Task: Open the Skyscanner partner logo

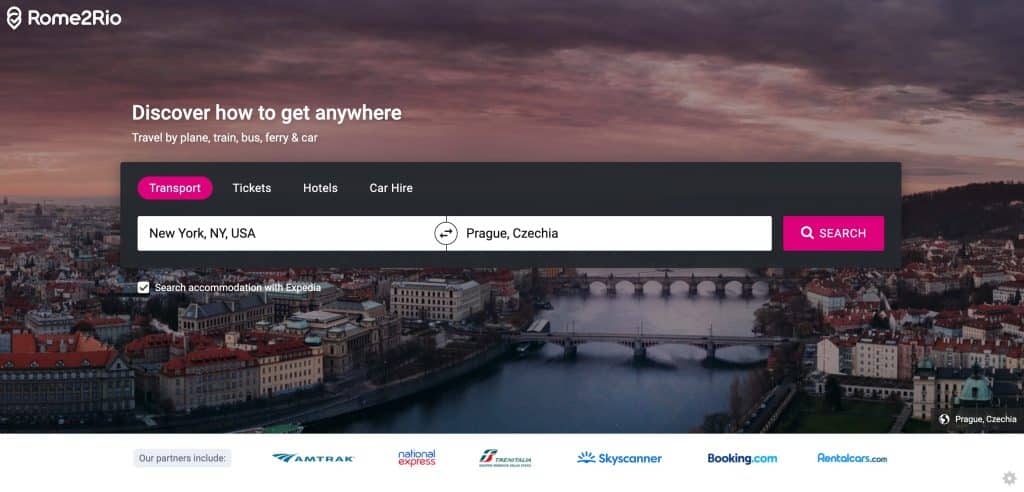Action: (x=619, y=458)
